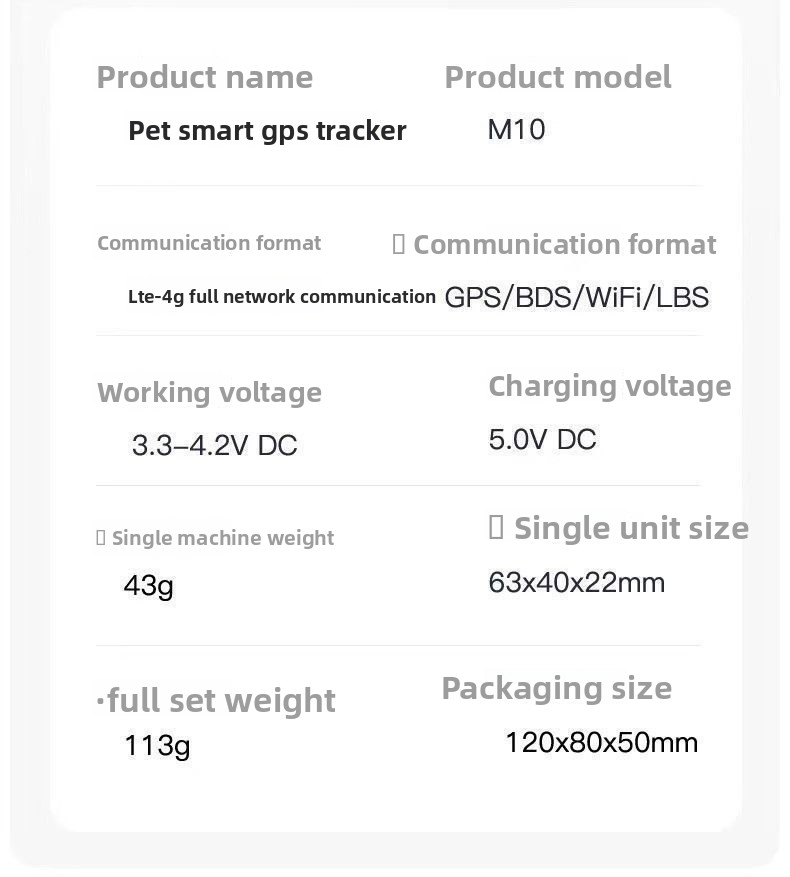
Task: Select "Lte-4g full network communication" text
Action: point(282,297)
